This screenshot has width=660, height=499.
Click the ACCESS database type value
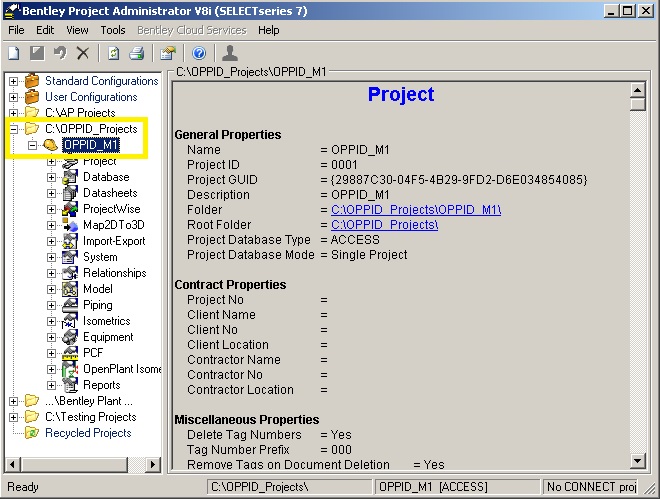[355, 240]
